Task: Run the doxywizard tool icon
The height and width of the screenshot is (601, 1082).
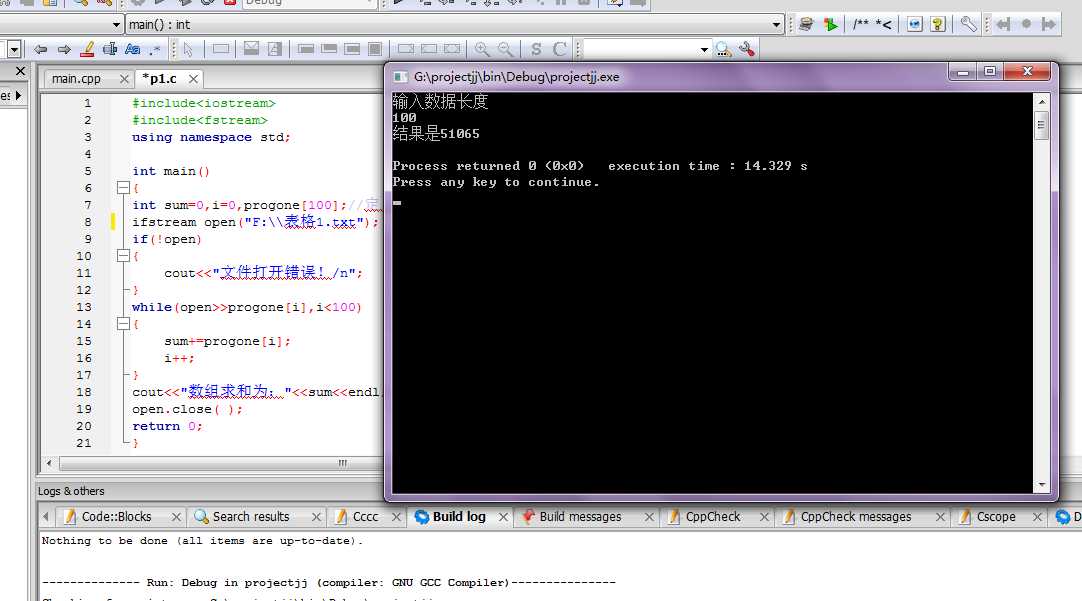Action: [x=805, y=25]
